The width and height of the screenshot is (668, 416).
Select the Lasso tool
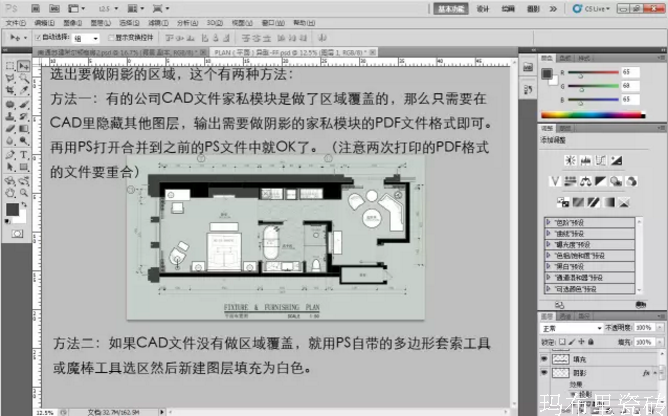(10, 78)
